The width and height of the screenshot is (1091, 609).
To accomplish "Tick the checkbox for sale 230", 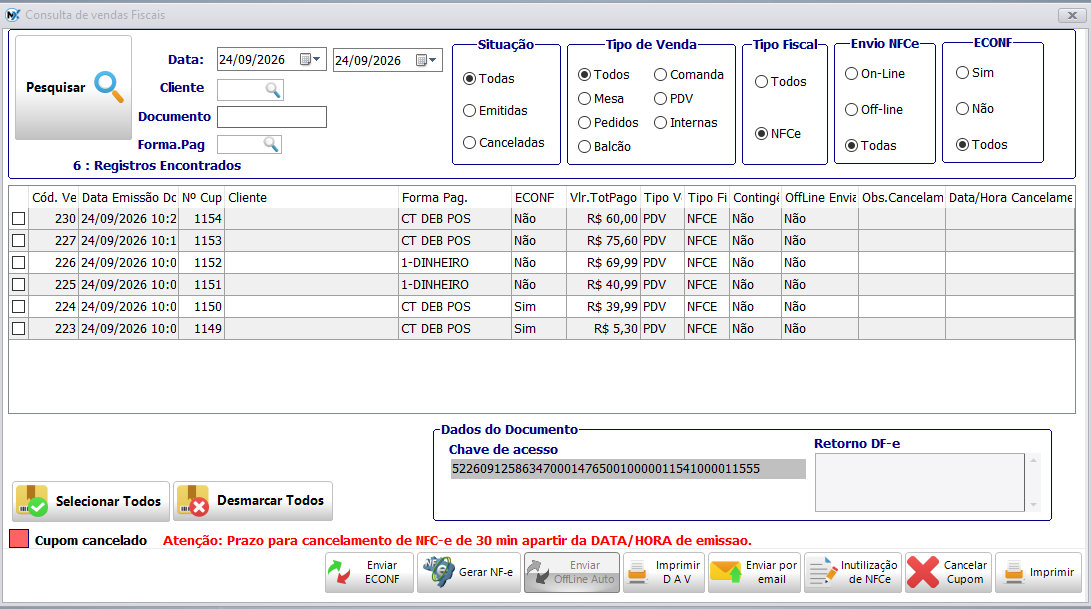I will (19, 219).
